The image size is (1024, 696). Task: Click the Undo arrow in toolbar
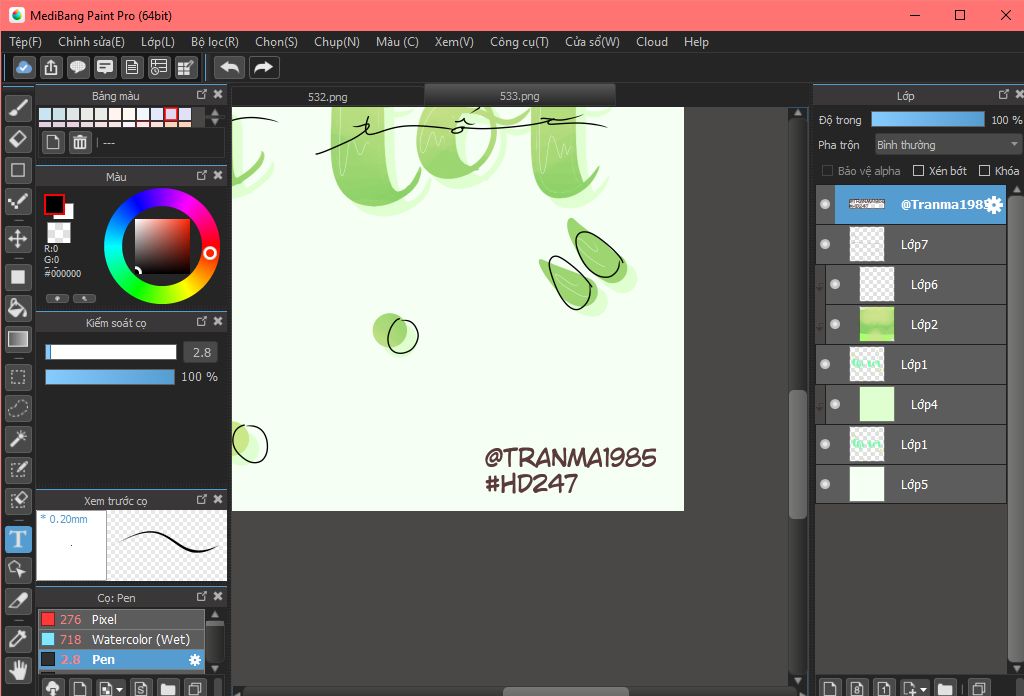pos(230,67)
